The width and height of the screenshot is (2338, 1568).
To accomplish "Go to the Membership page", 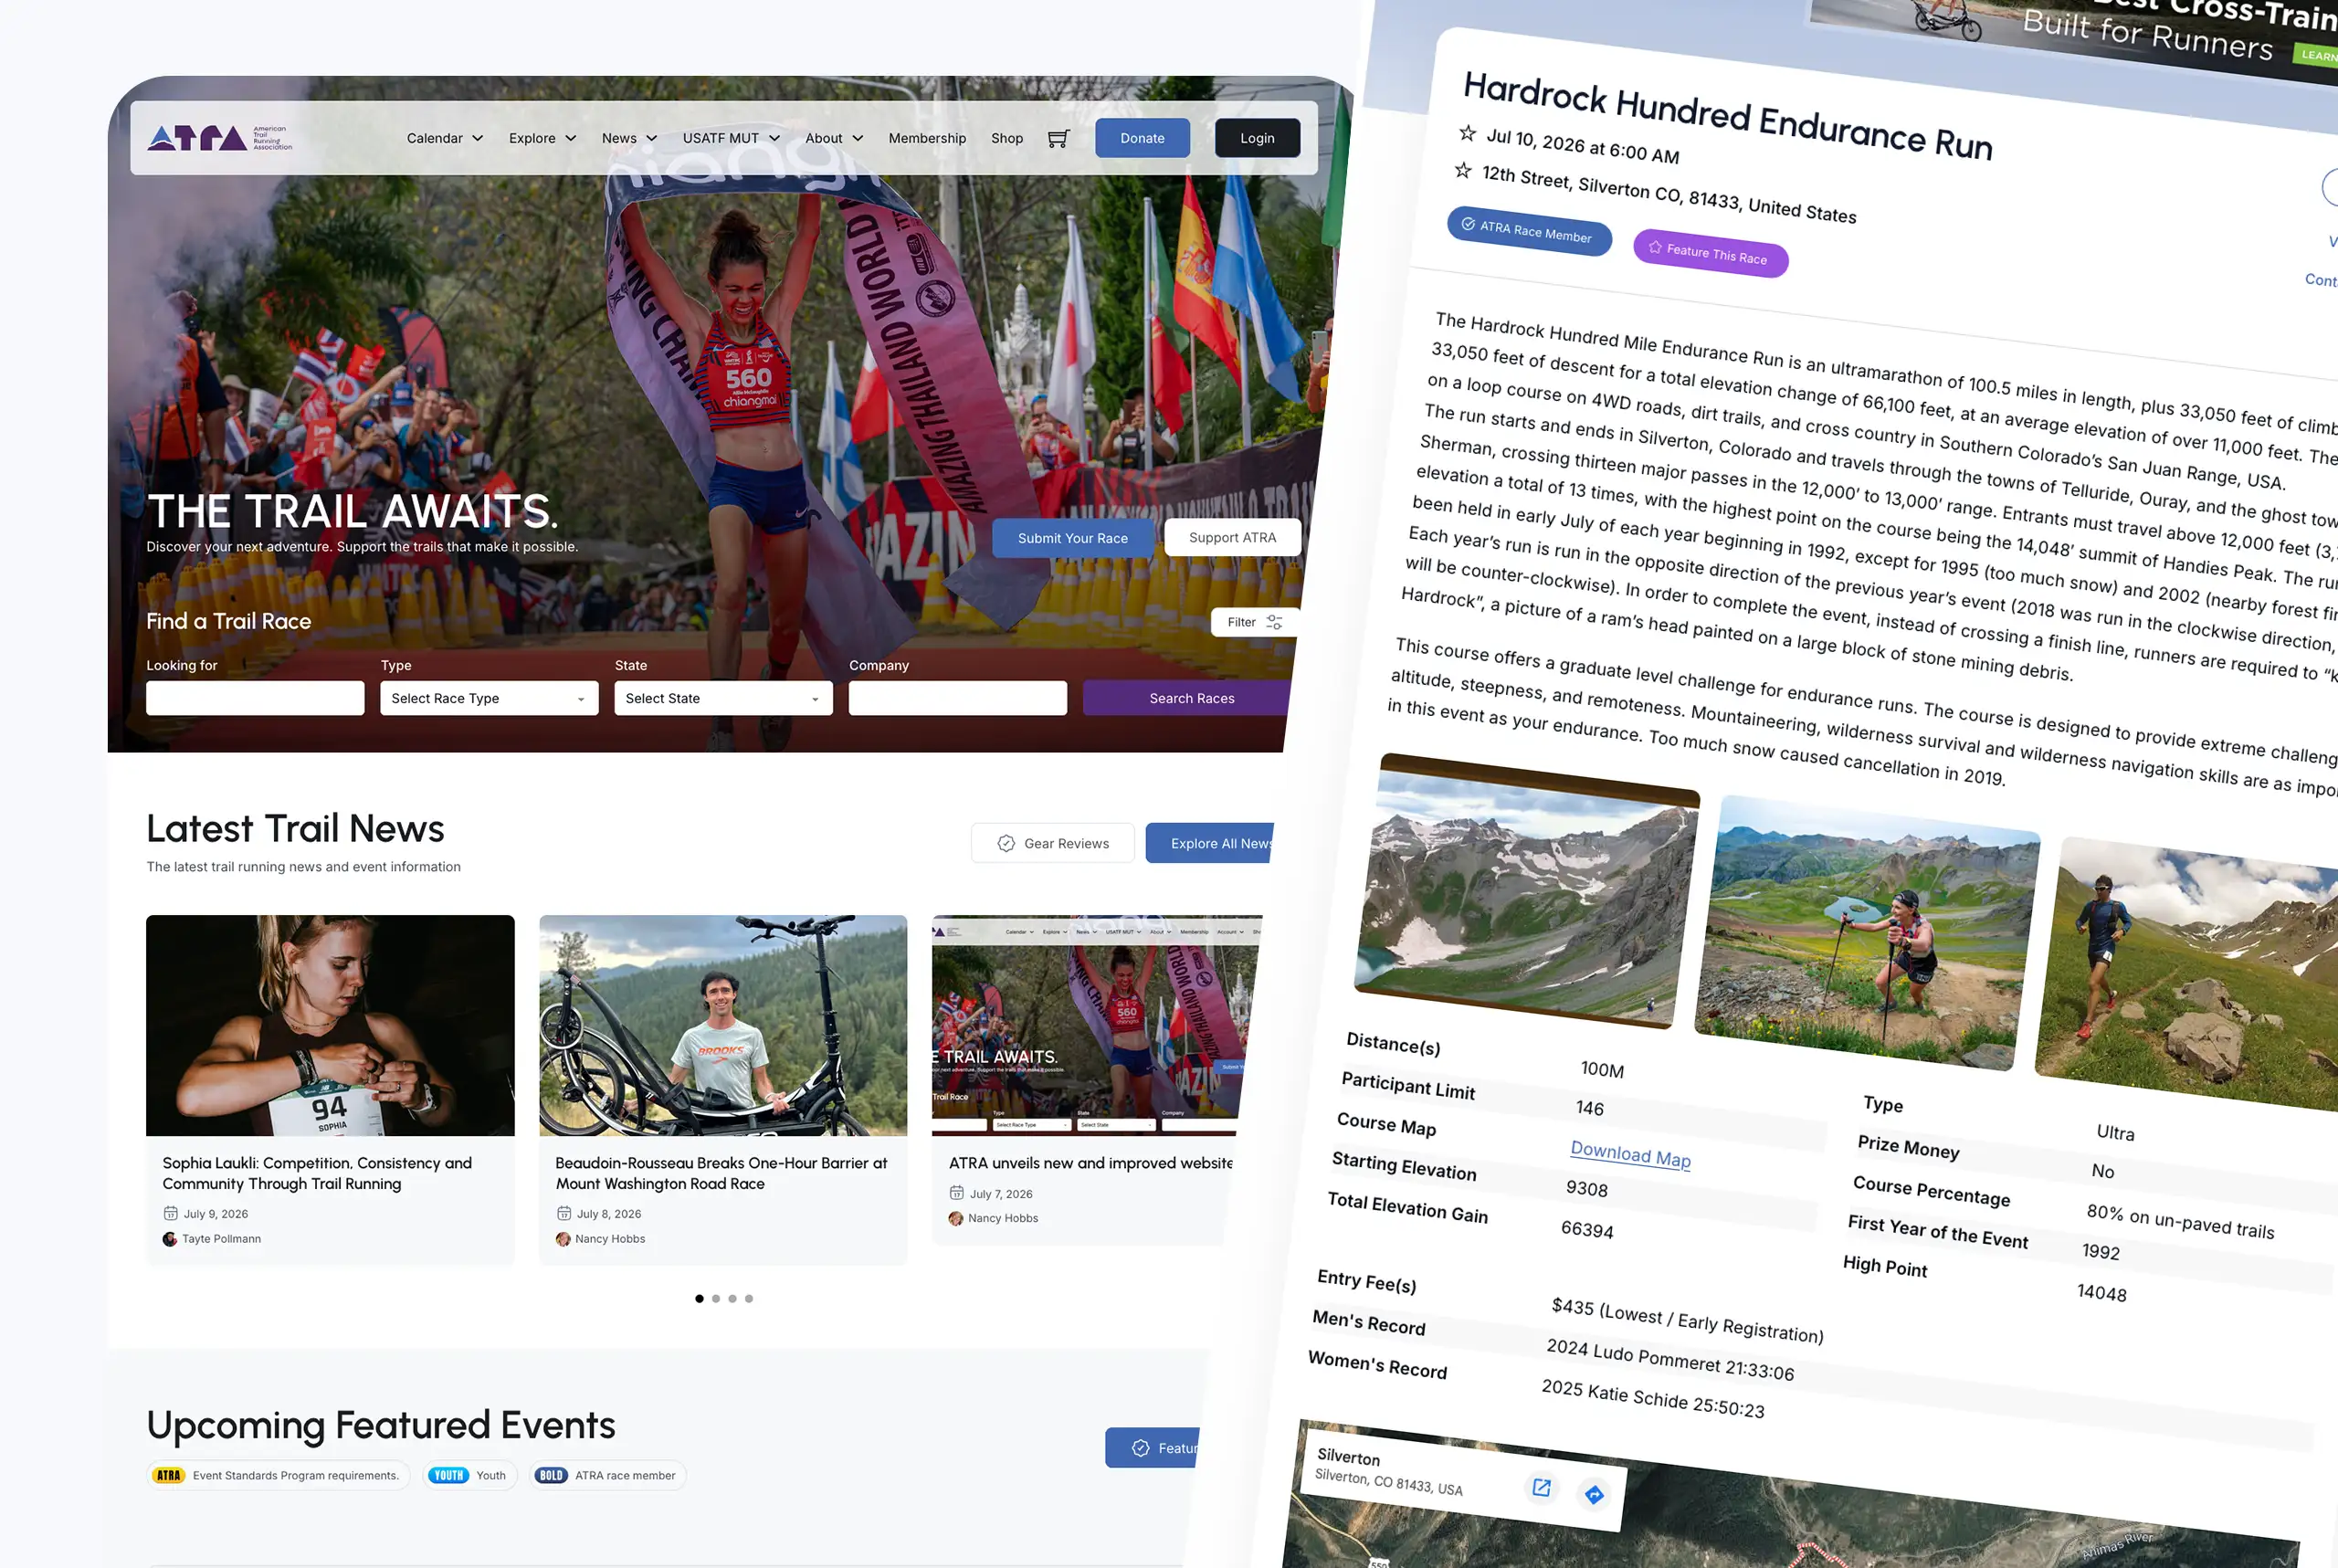I will pyautogui.click(x=927, y=138).
